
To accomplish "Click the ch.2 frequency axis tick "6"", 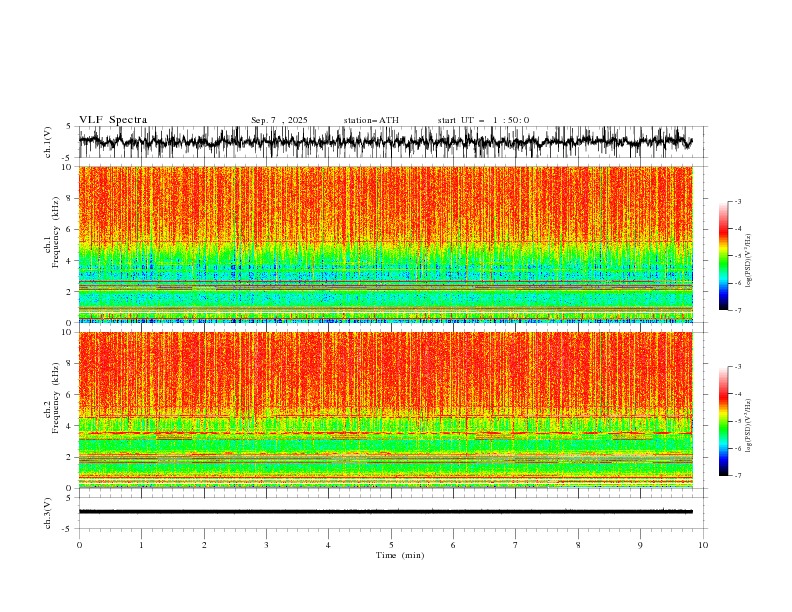I will click(70, 394).
